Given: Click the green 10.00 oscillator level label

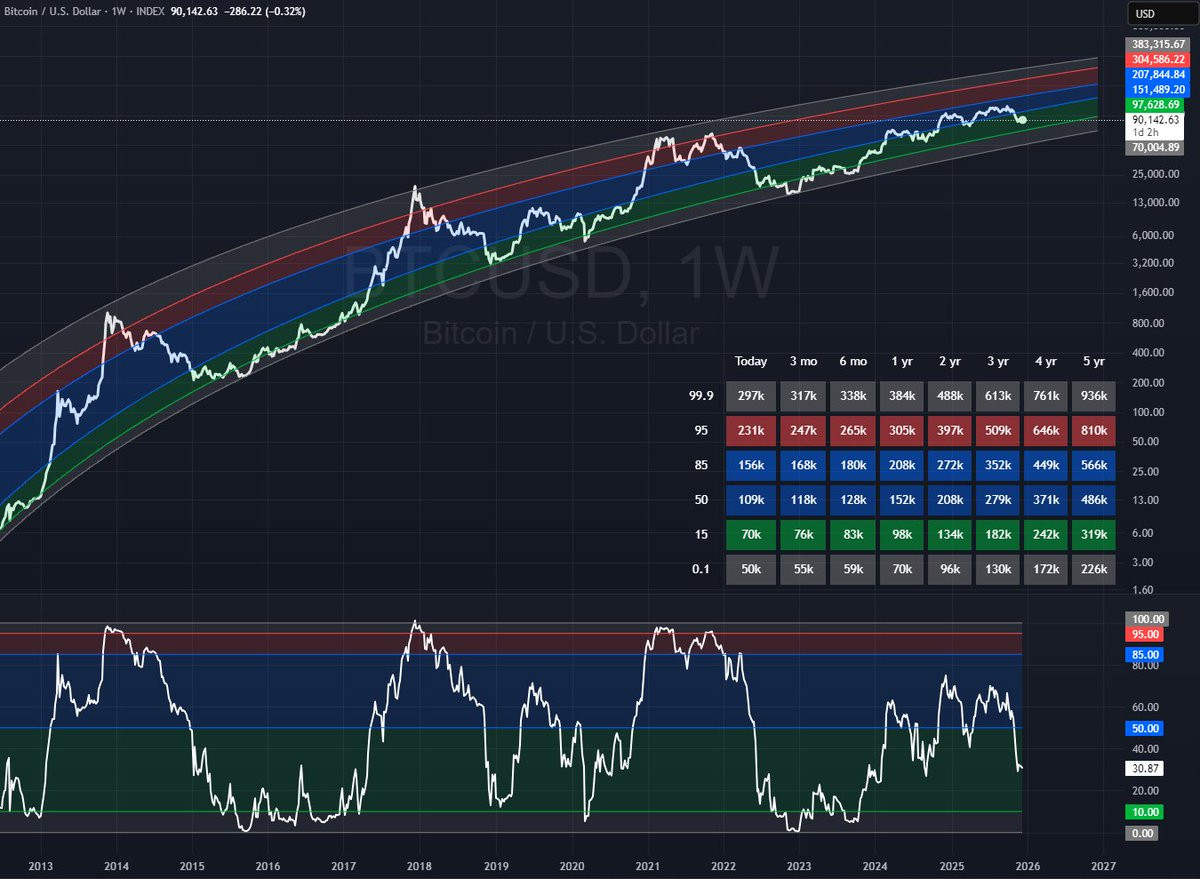Looking at the screenshot, I should pyautogui.click(x=1145, y=811).
